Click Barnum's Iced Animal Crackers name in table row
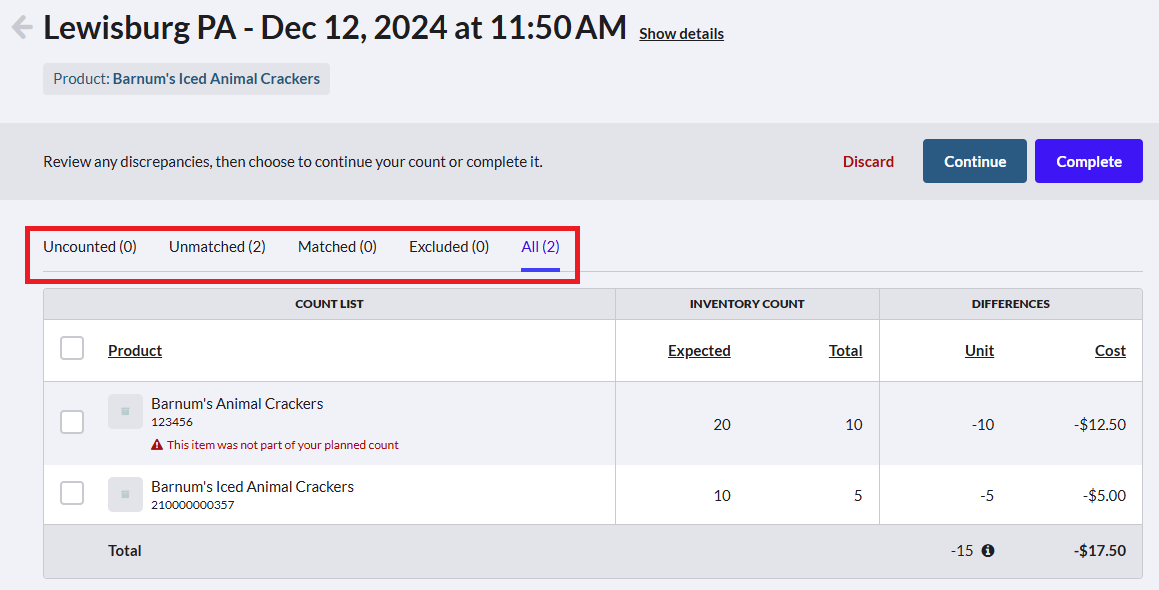 (x=252, y=486)
